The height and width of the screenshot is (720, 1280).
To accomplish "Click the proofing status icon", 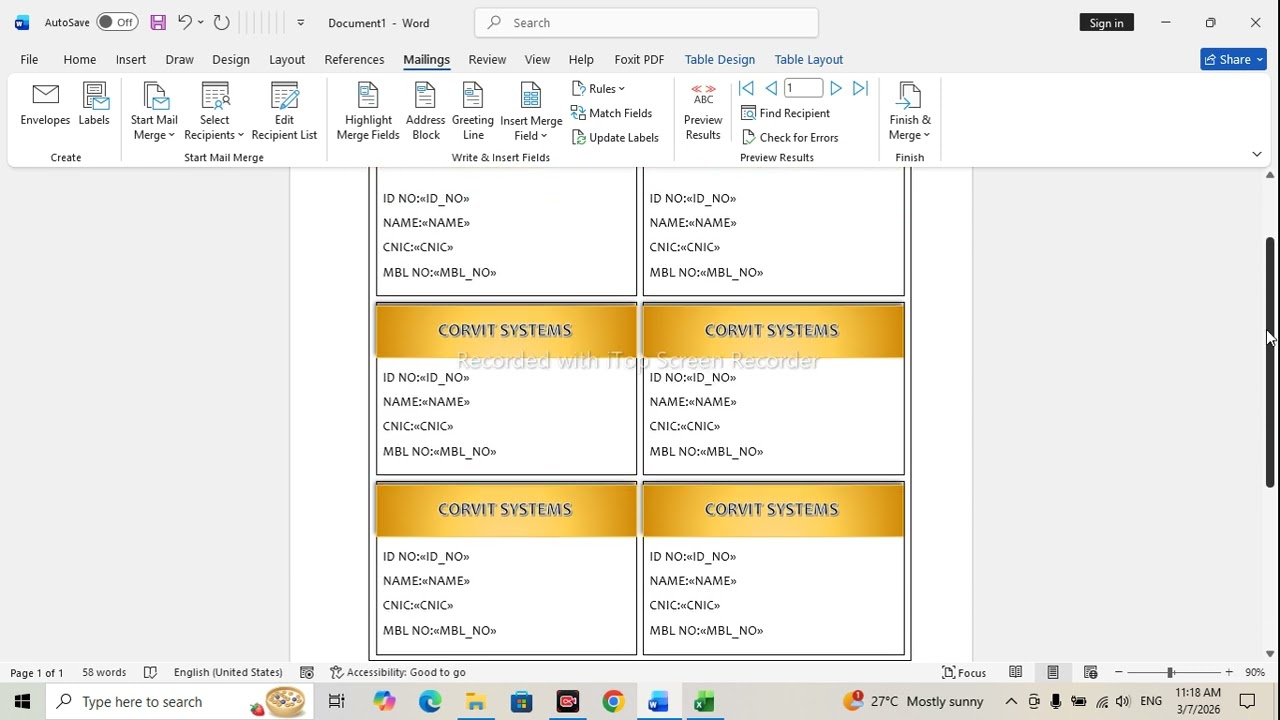I will [x=150, y=672].
